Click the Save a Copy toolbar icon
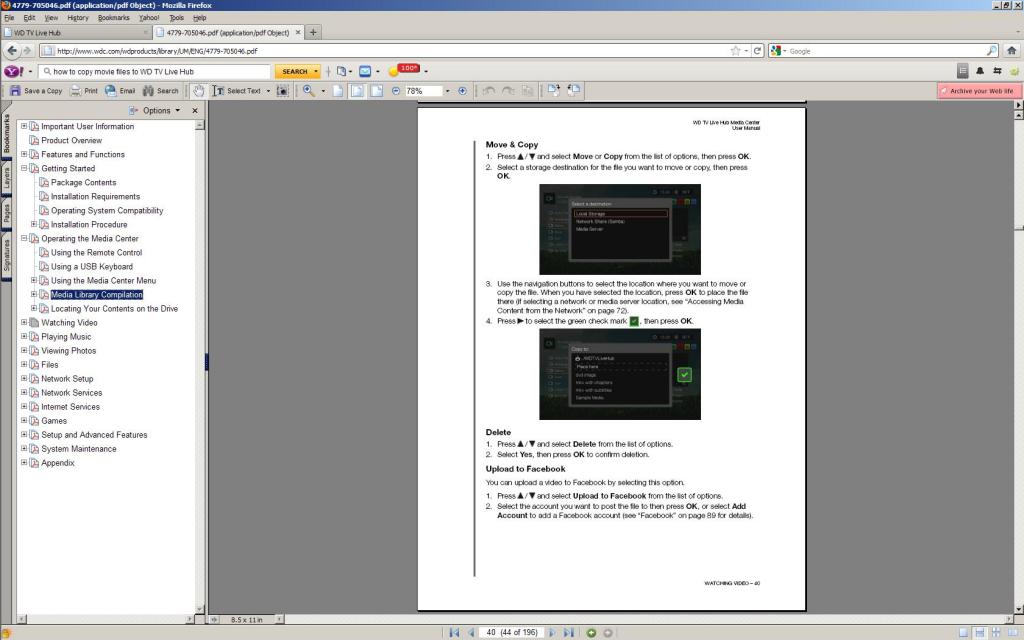 [36, 91]
